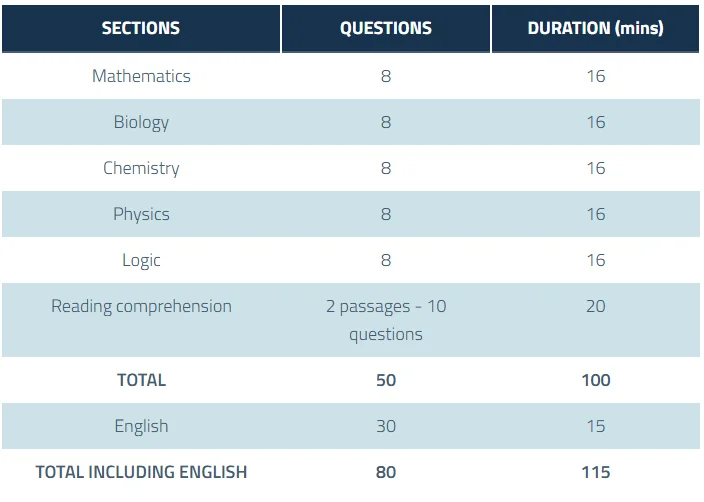Select the English section cell

click(x=141, y=426)
